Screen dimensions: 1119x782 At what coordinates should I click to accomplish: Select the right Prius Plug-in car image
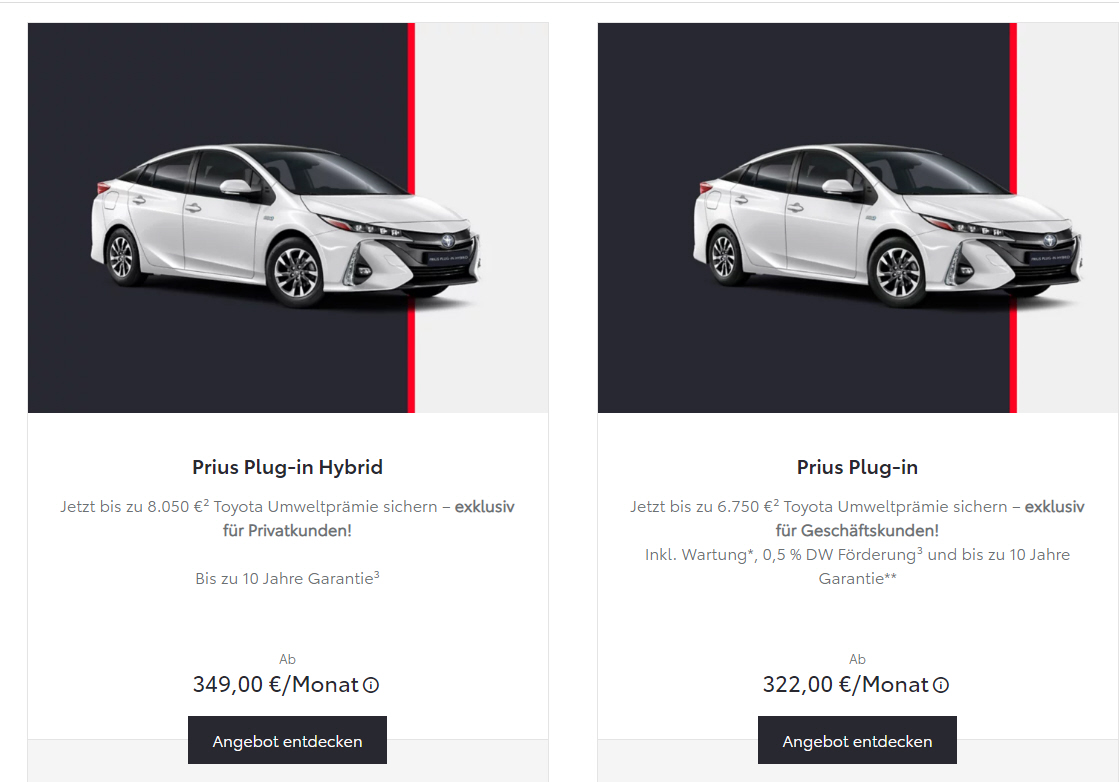pos(859,218)
